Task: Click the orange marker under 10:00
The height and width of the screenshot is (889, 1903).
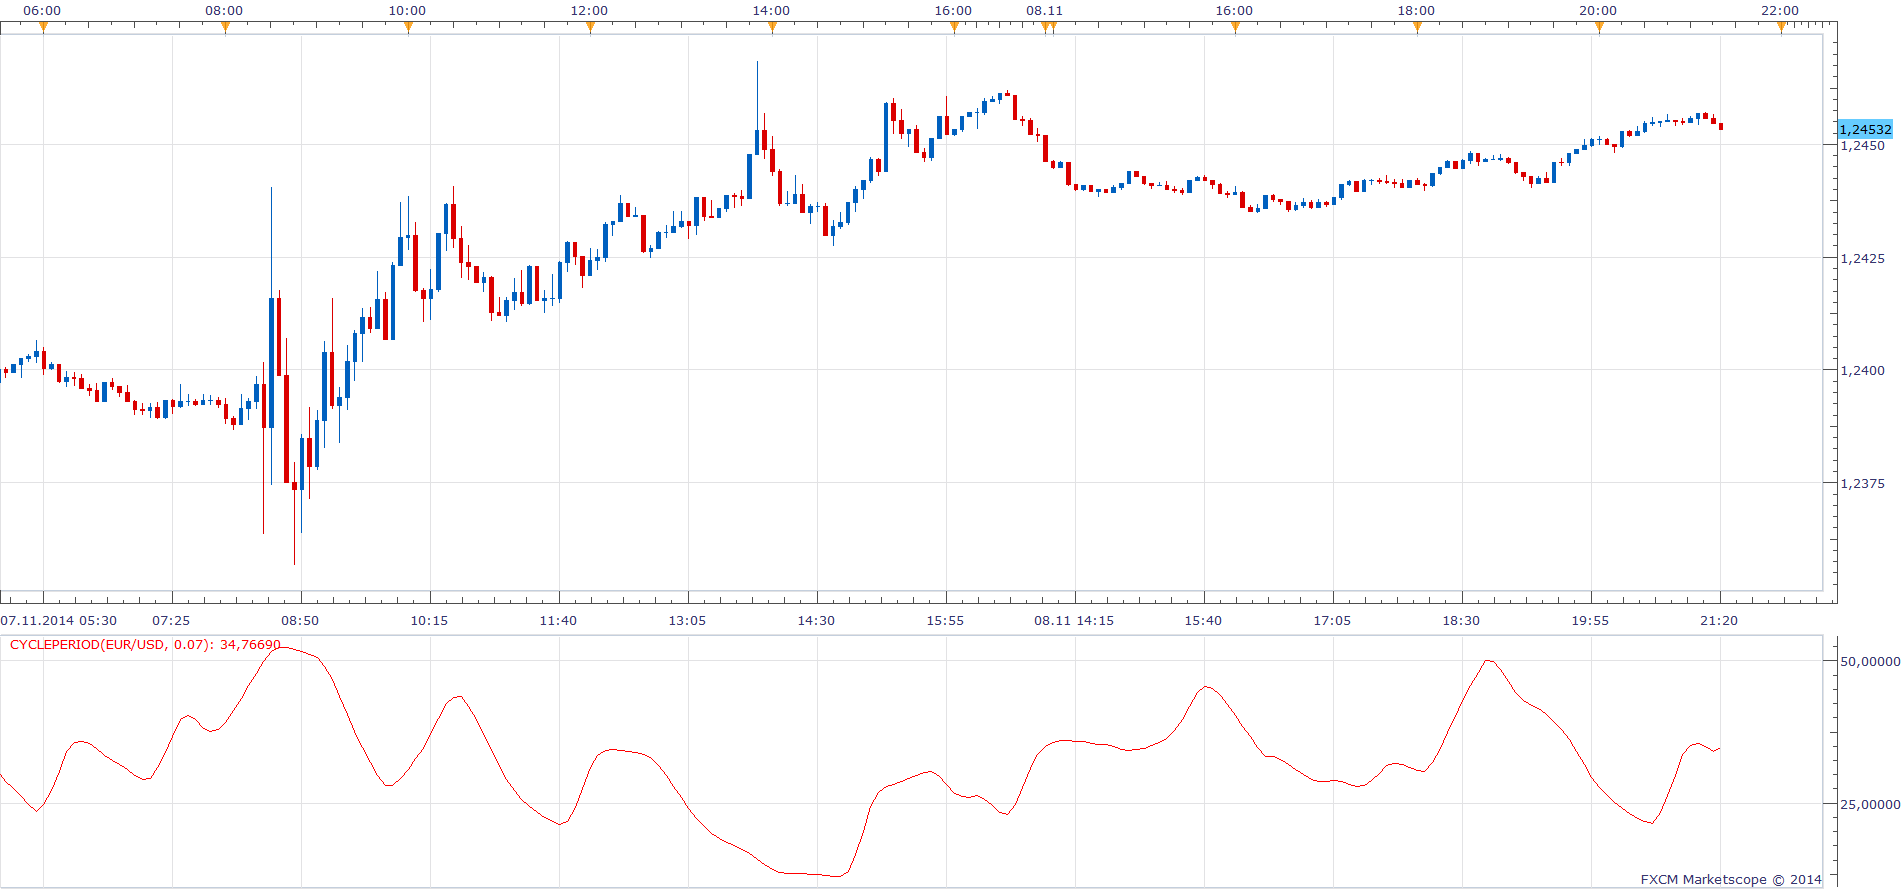Action: [x=408, y=28]
